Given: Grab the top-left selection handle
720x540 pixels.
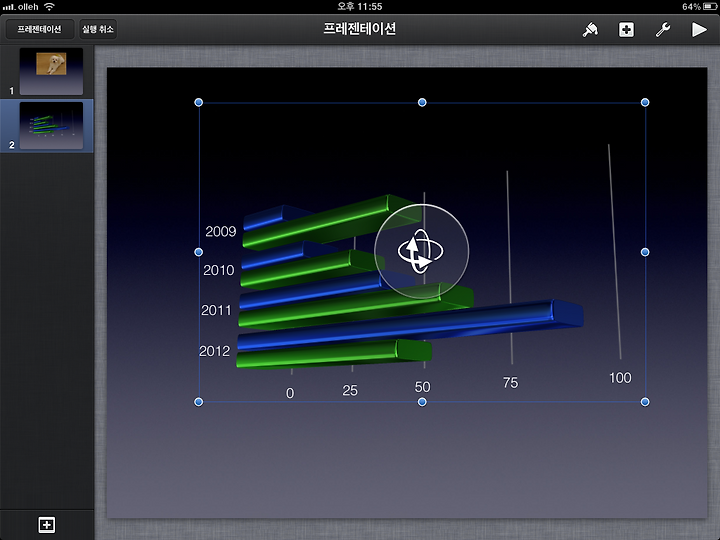Looking at the screenshot, I should 198,102.
